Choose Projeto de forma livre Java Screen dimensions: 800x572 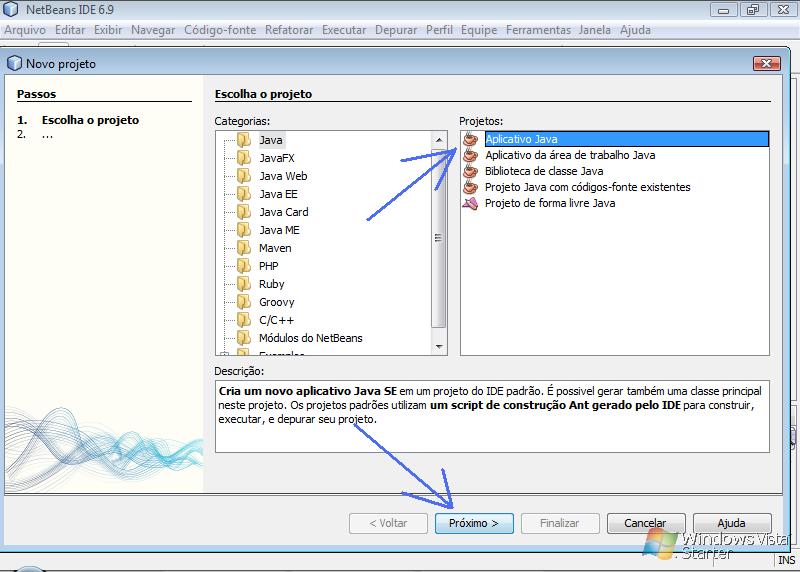[550, 203]
